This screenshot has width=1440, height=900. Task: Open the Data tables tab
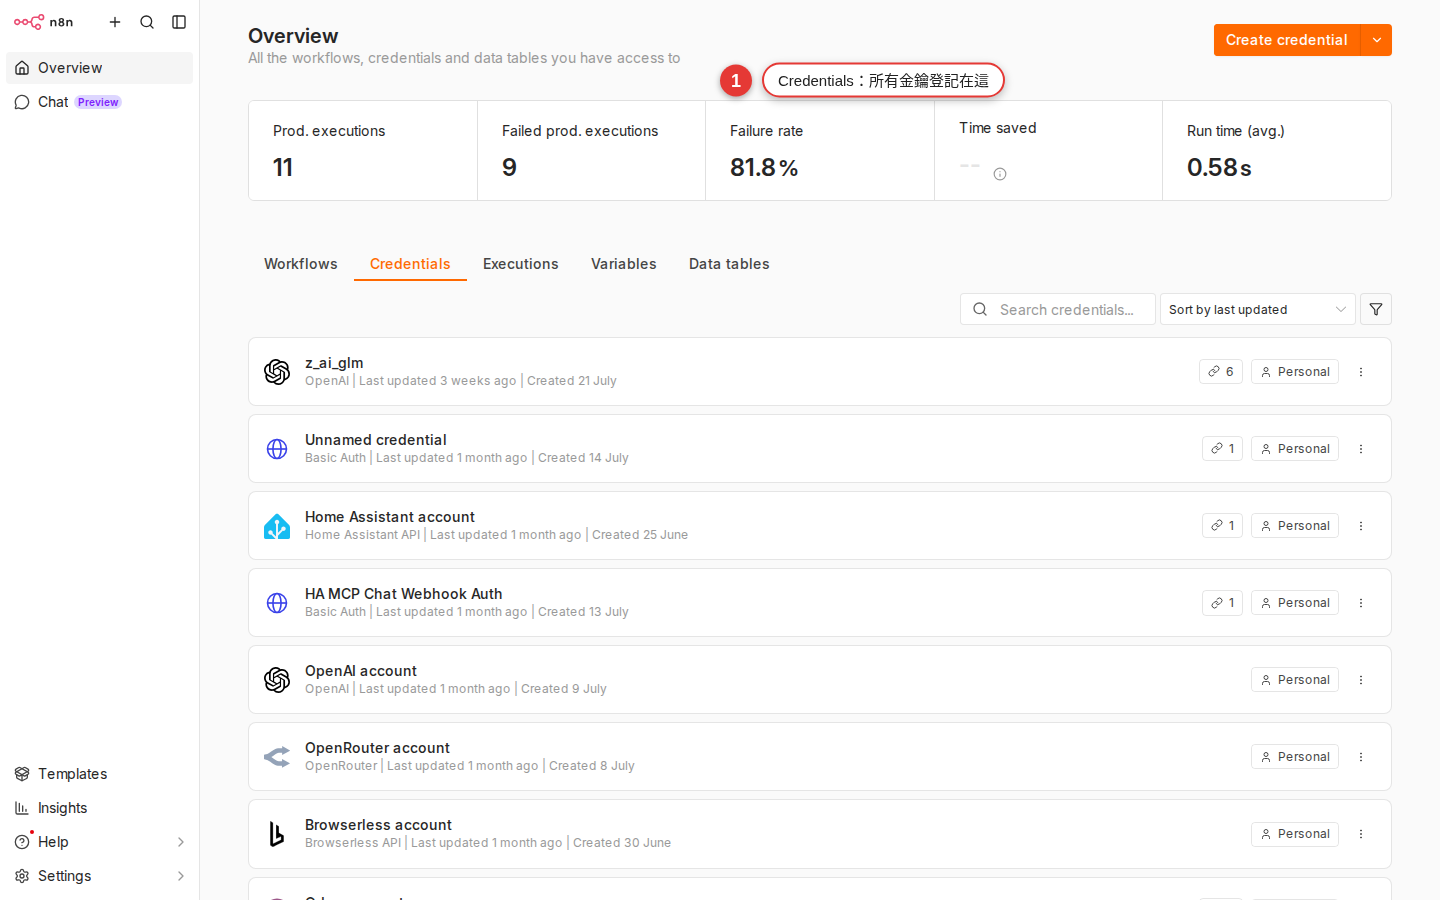click(729, 264)
